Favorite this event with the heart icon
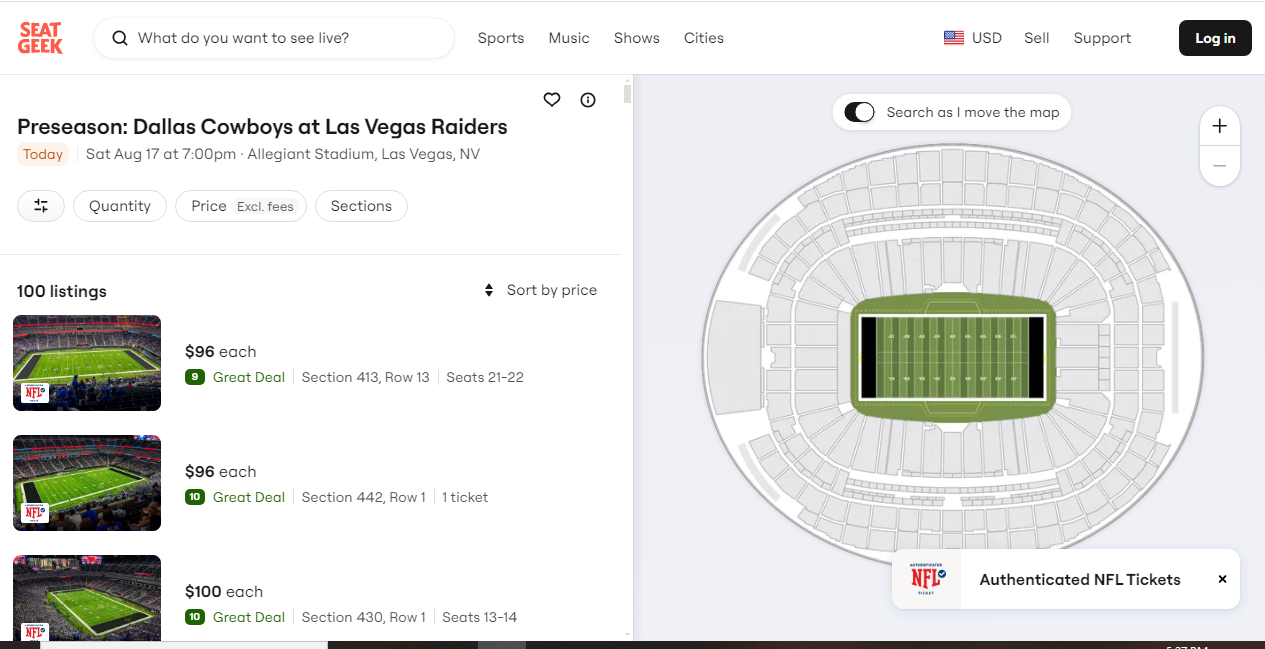 click(x=552, y=99)
